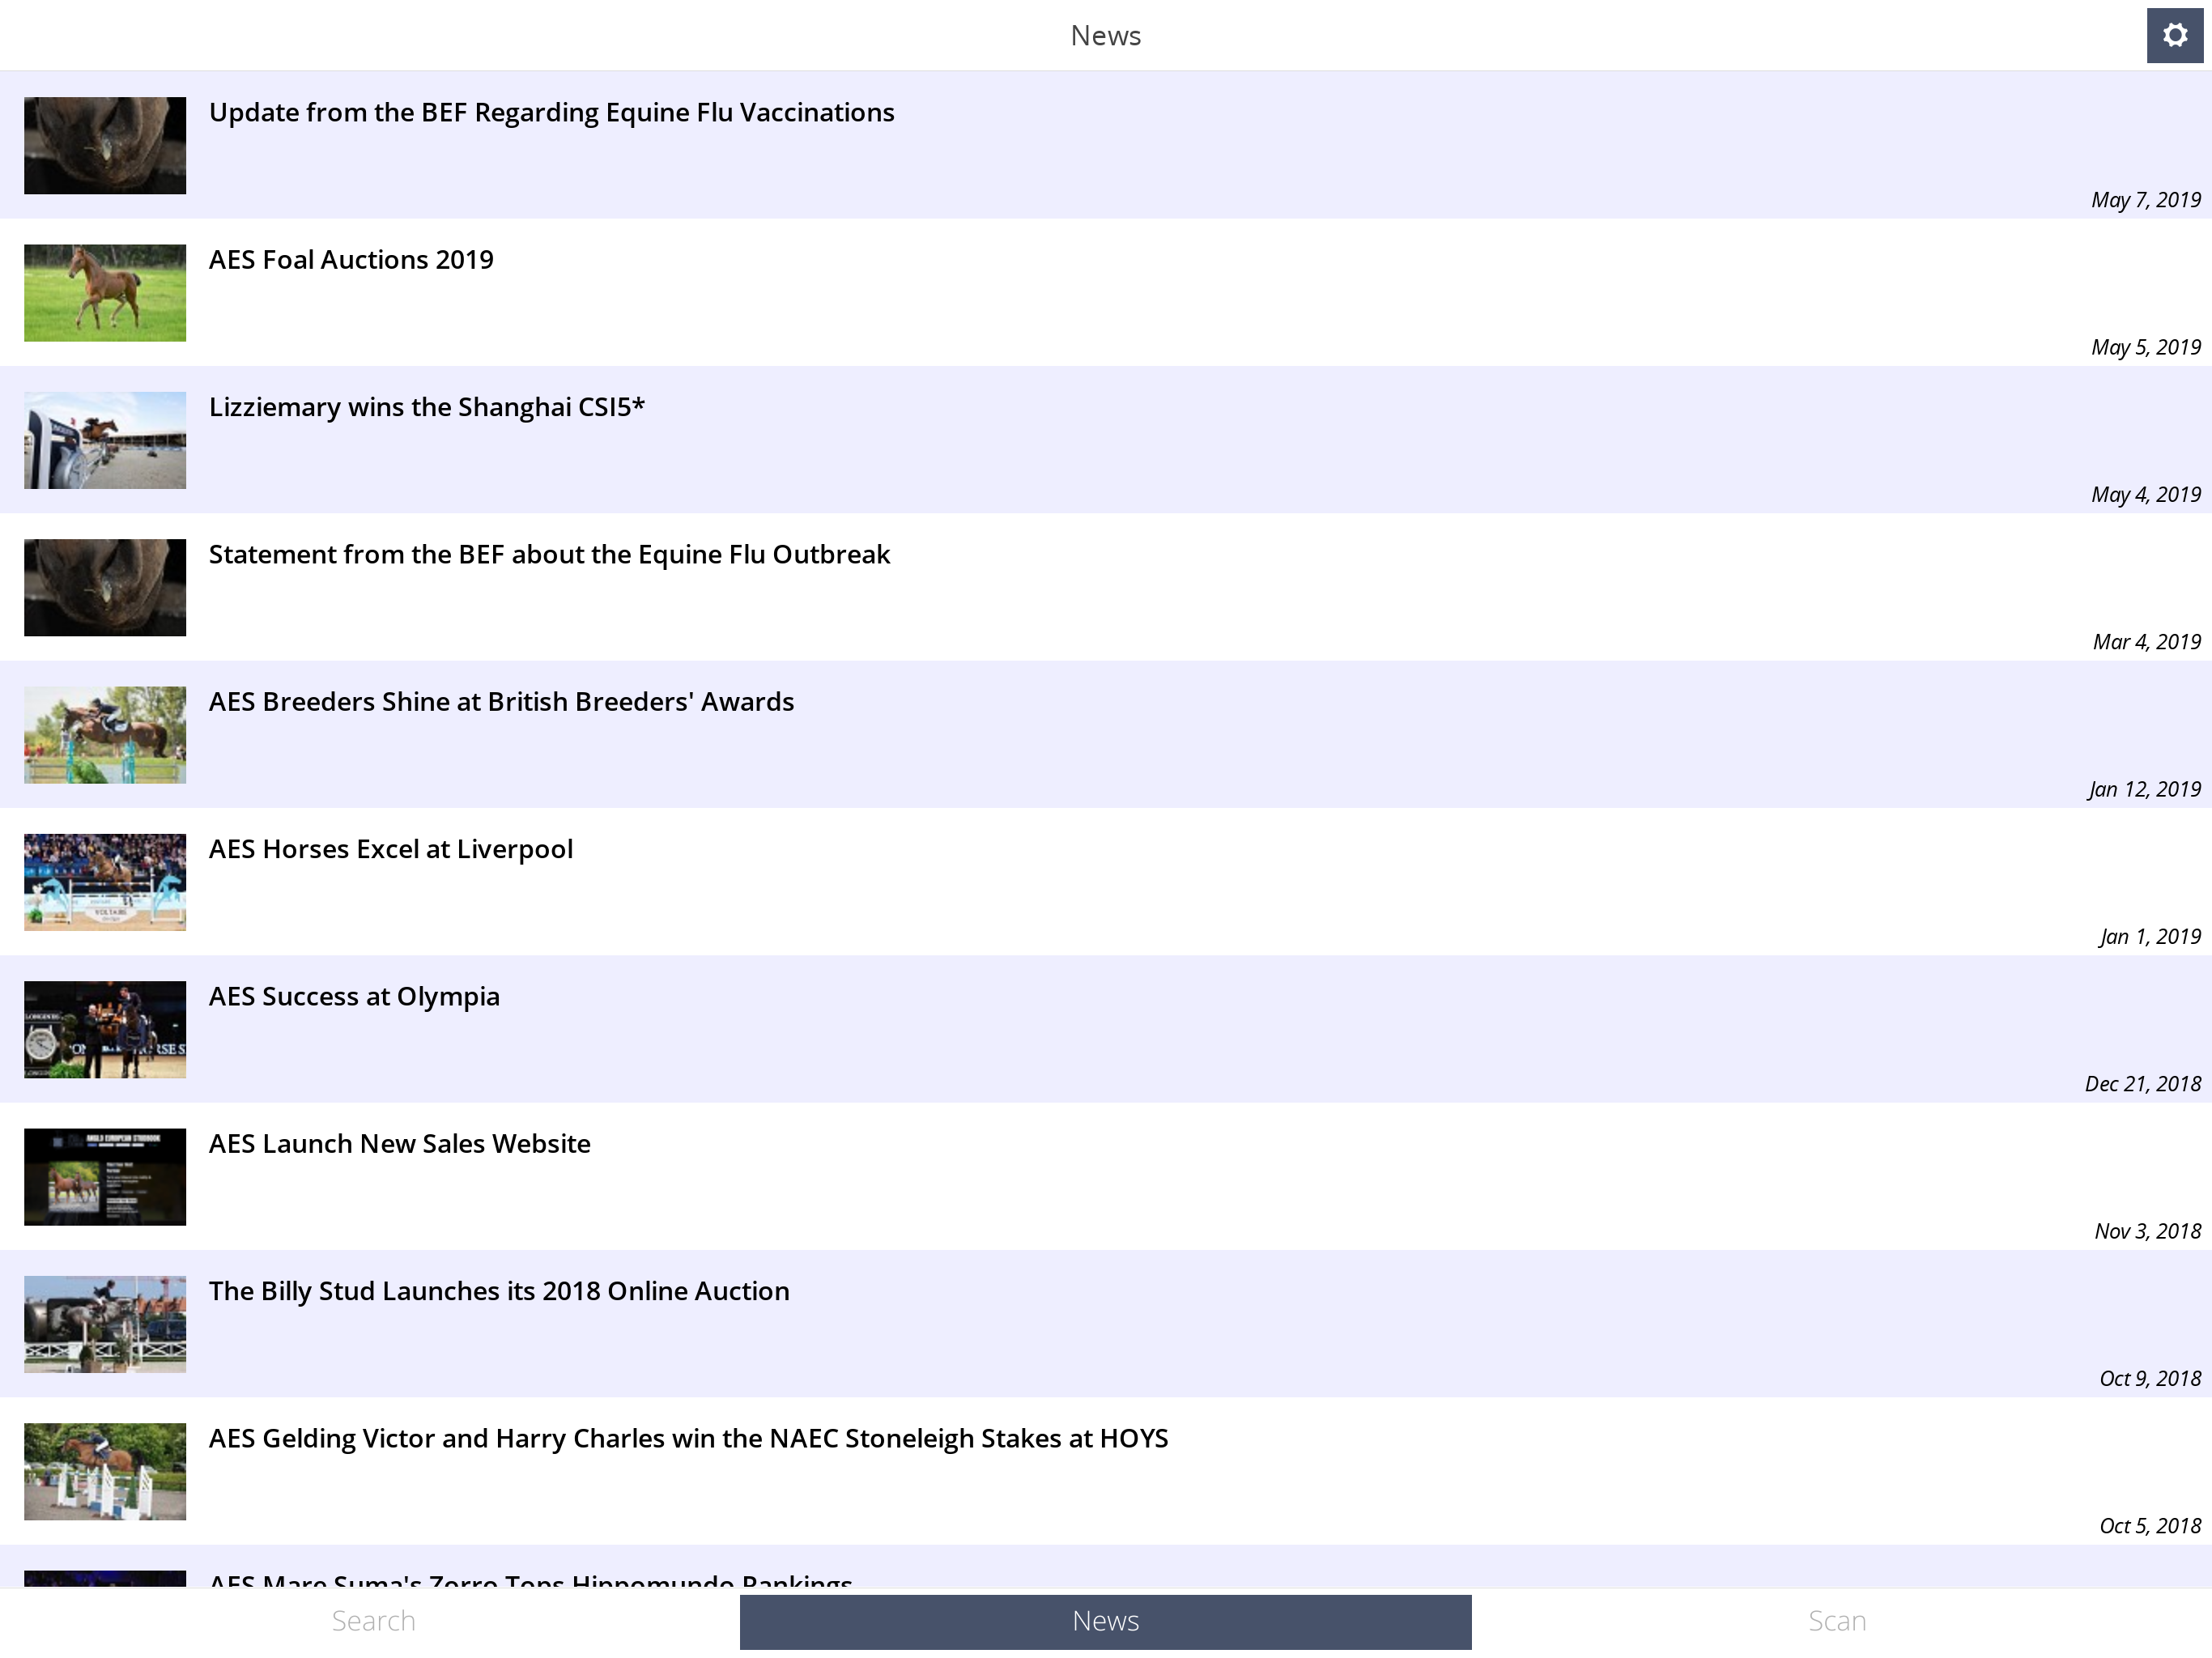Switch to the Search tab
The image size is (2212, 1658).
(x=373, y=1621)
